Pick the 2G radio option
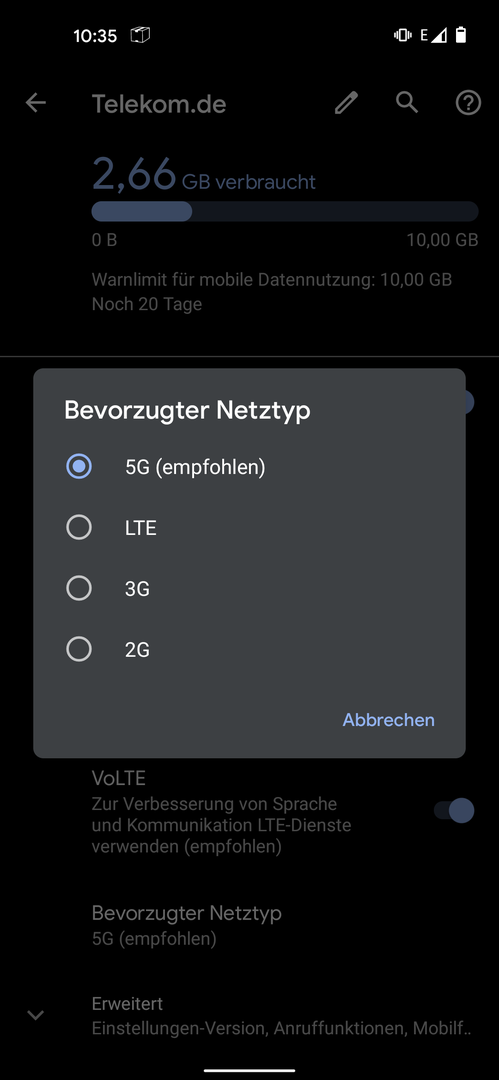The height and width of the screenshot is (1080, 499). click(79, 649)
